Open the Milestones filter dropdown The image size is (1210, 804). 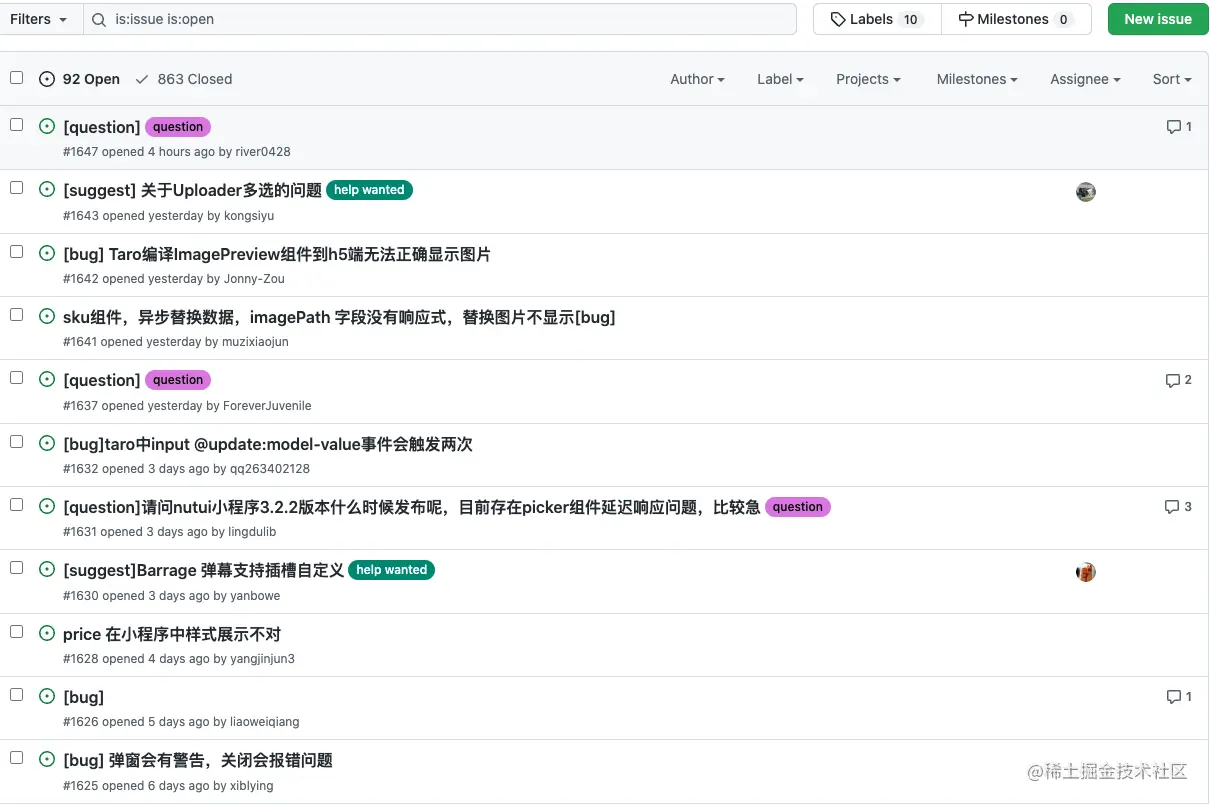[977, 79]
